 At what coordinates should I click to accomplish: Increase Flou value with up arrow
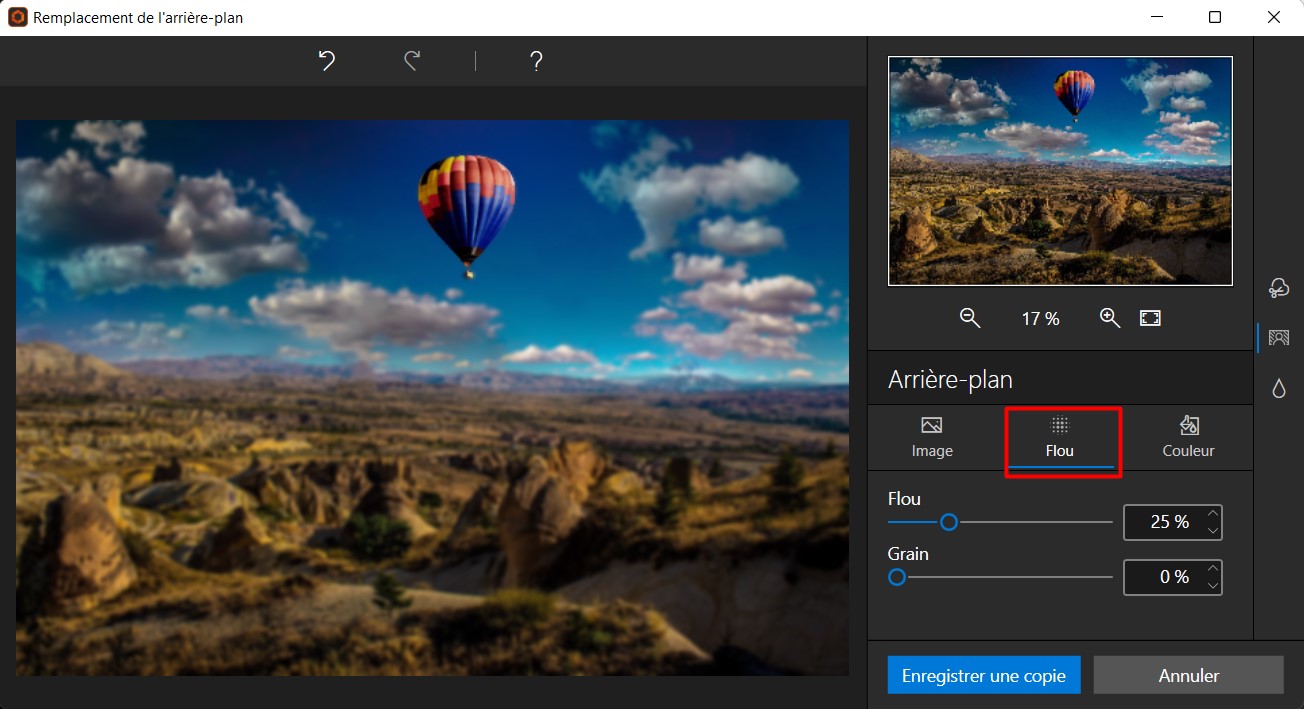click(x=1213, y=514)
